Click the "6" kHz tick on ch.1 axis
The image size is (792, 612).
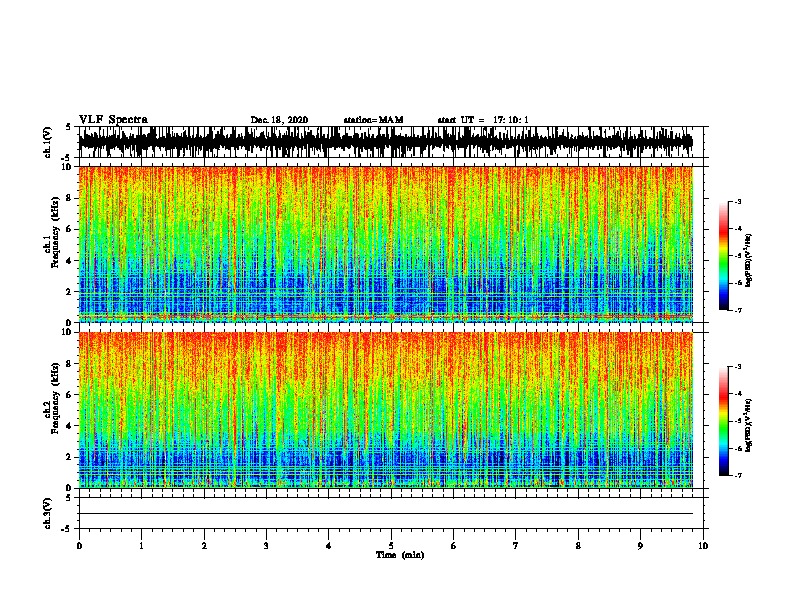69,230
